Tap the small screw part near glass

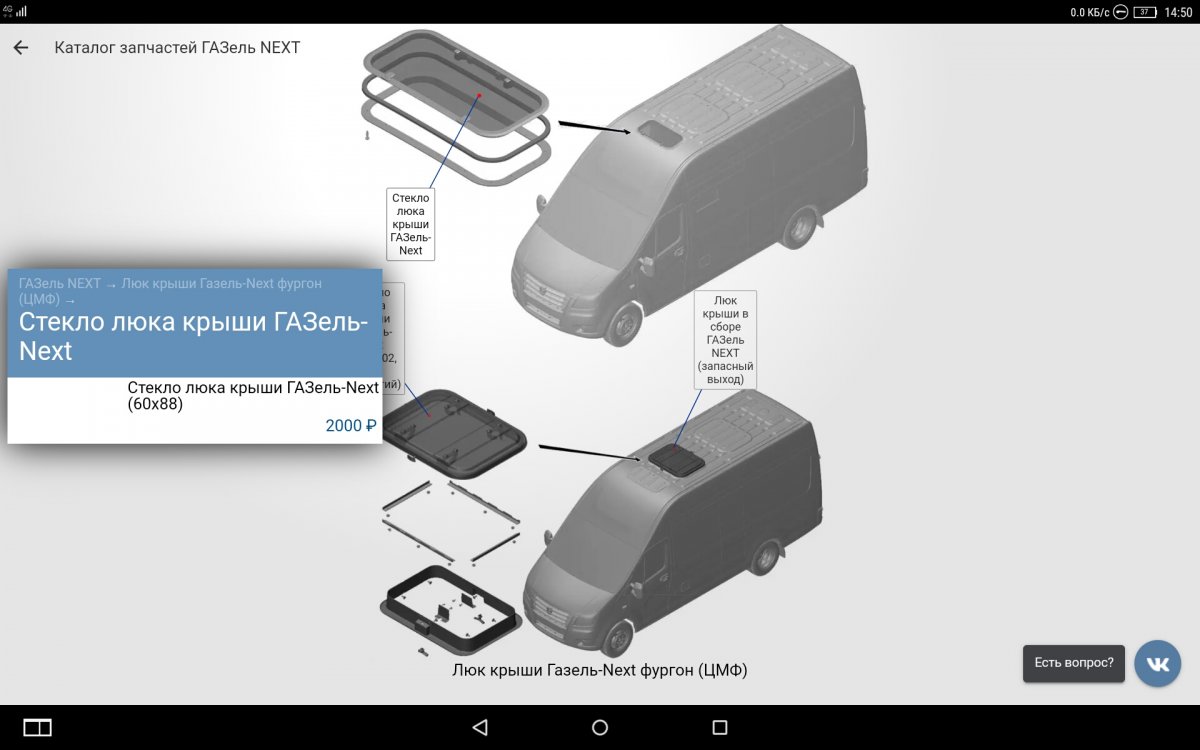(367, 133)
